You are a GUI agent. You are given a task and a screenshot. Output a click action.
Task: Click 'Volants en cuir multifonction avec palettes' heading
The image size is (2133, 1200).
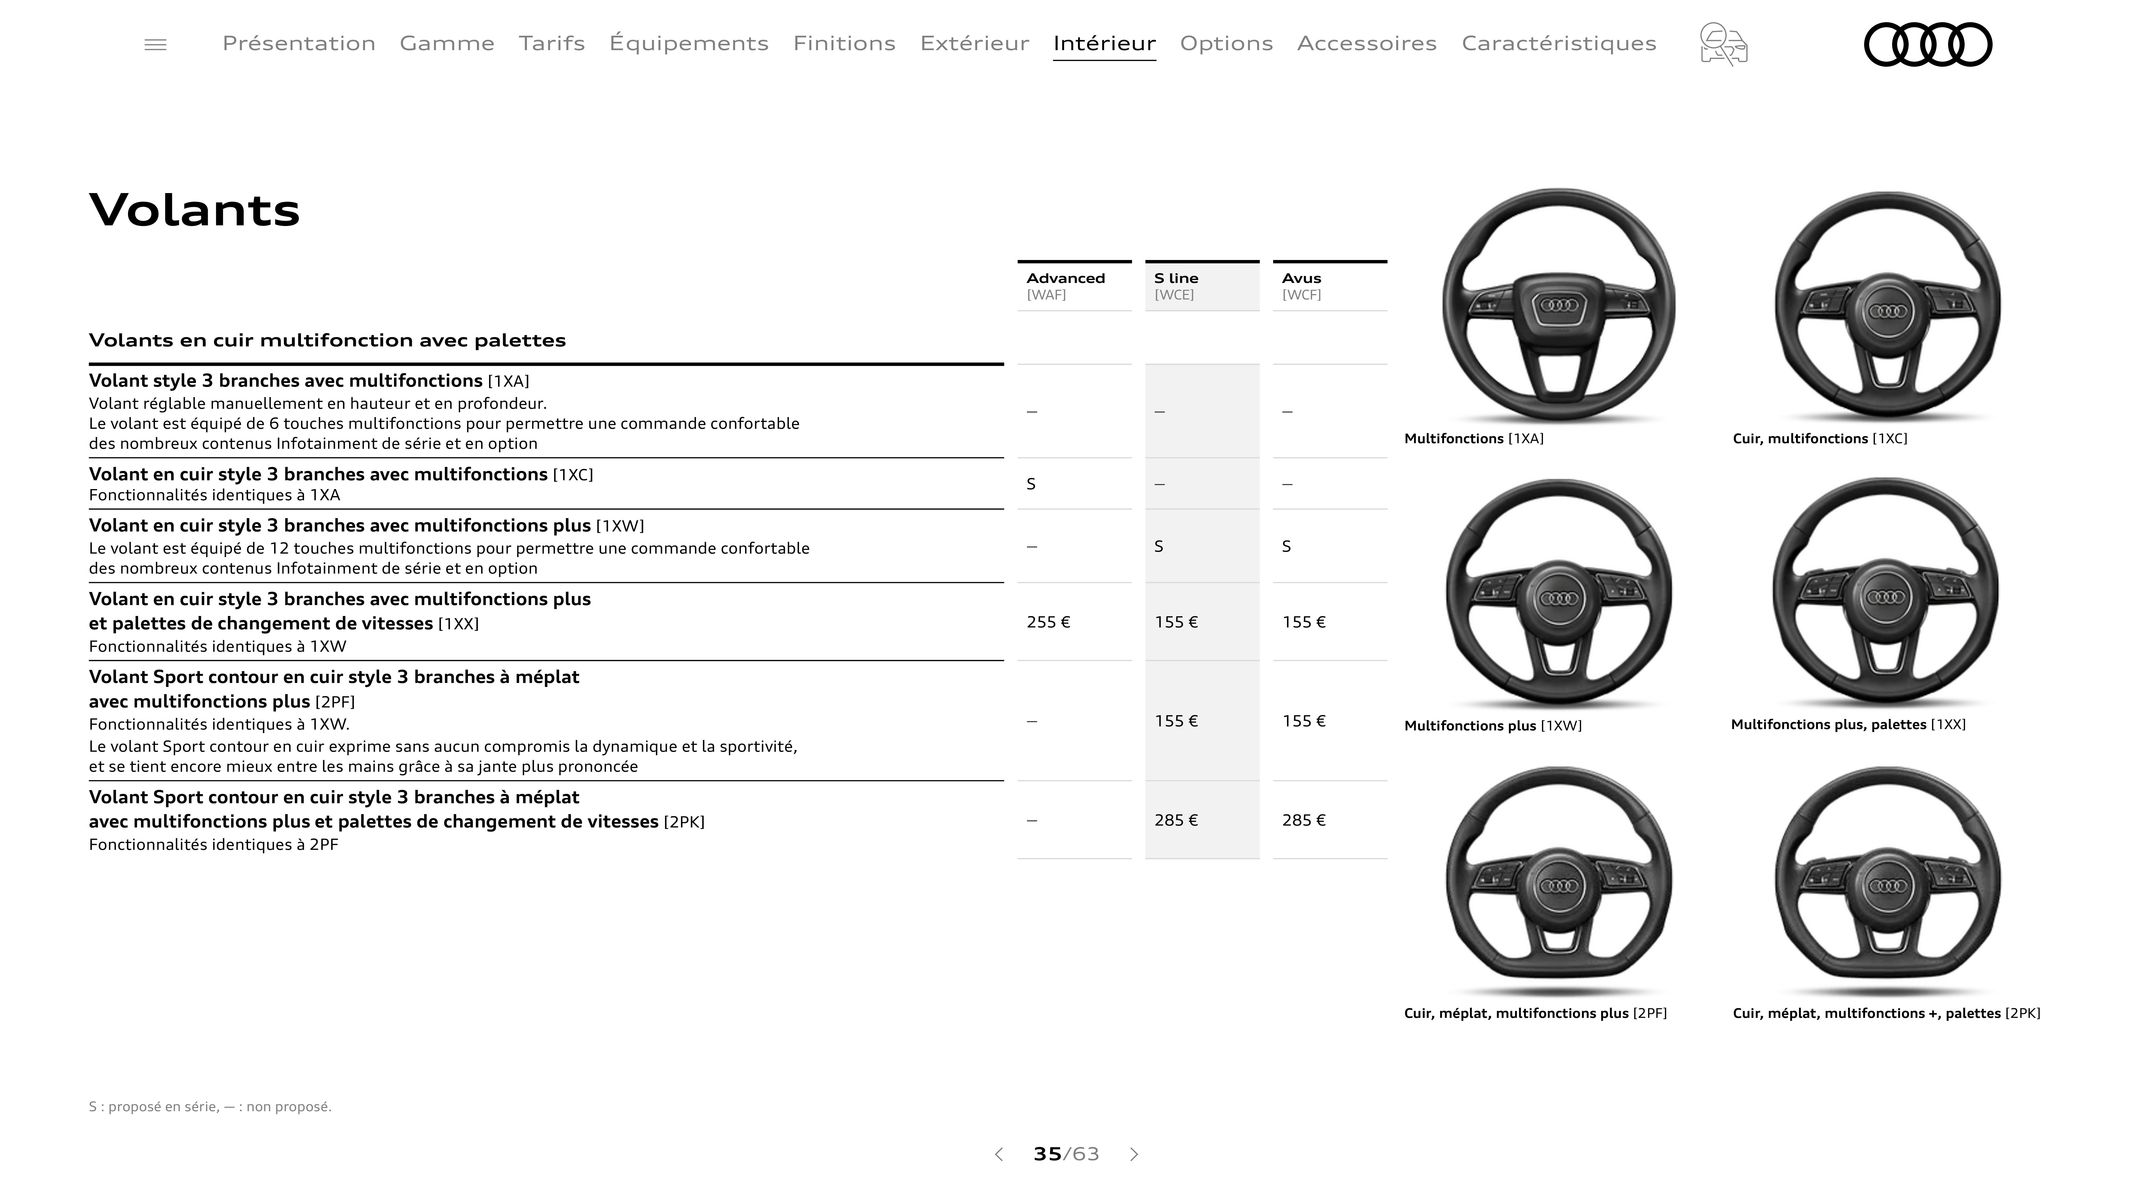point(327,340)
